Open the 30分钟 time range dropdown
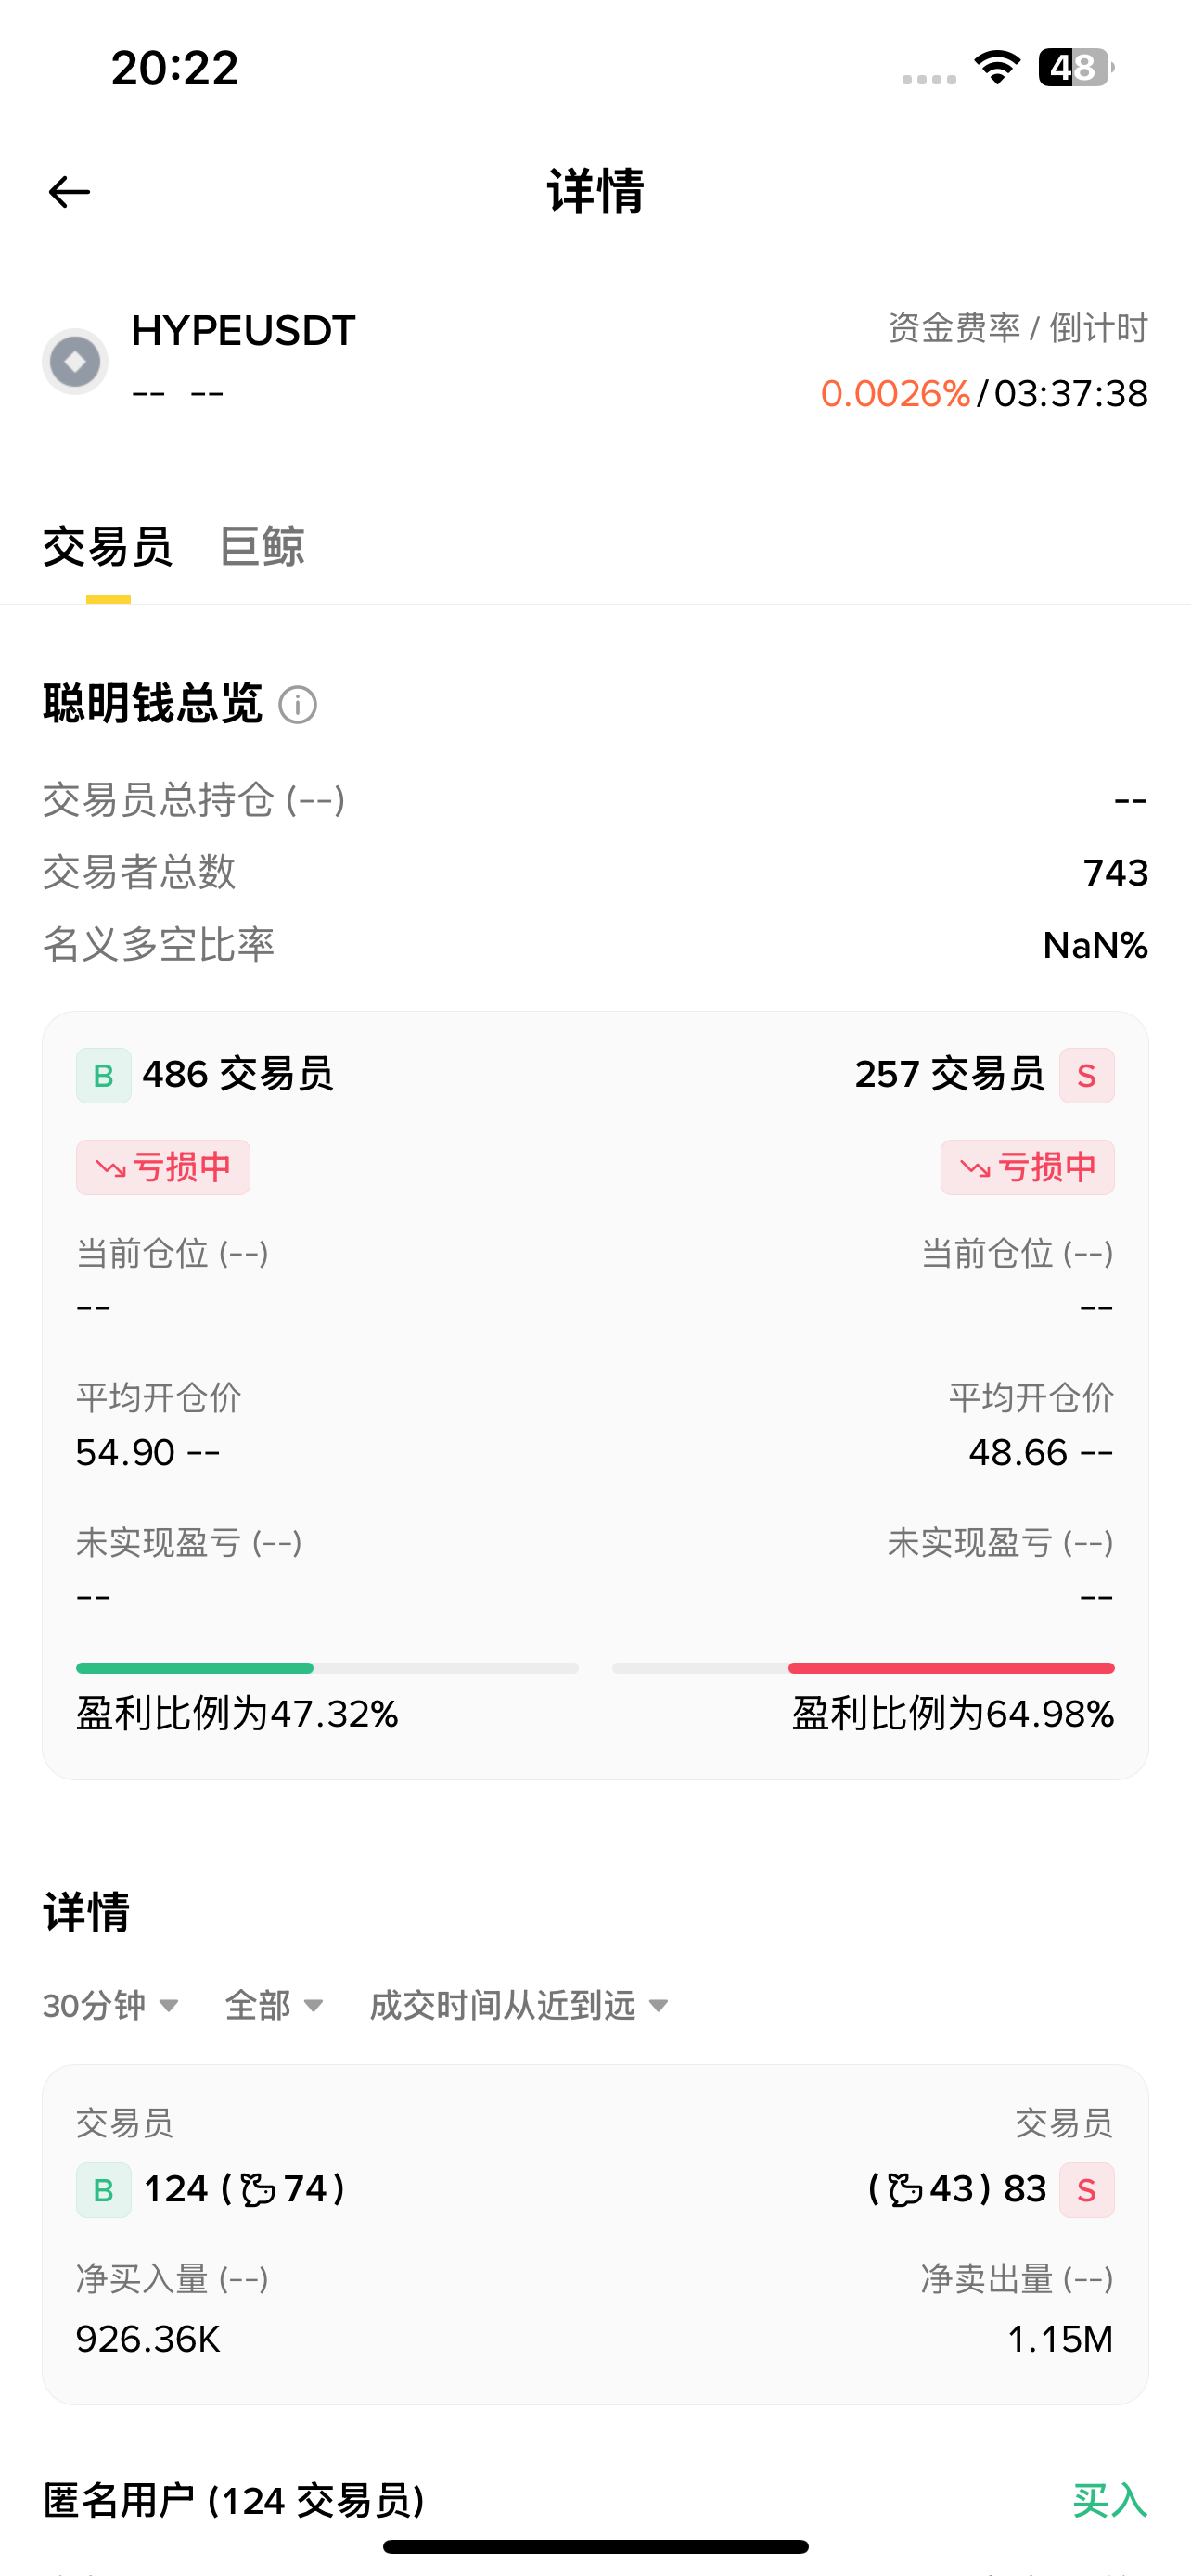 (x=111, y=2005)
